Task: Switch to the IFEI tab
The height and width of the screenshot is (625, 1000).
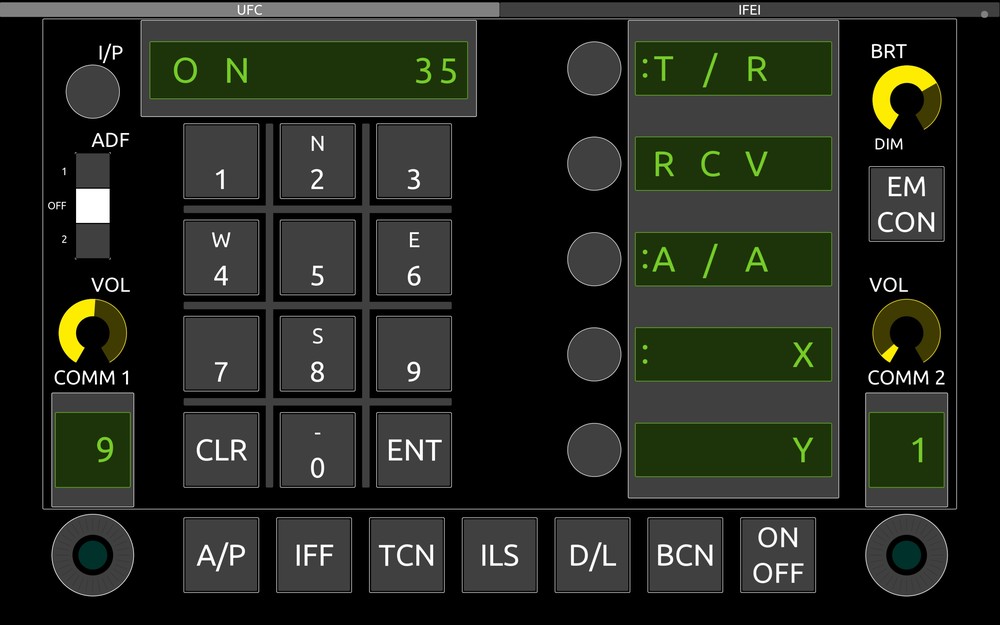Action: (749, 10)
